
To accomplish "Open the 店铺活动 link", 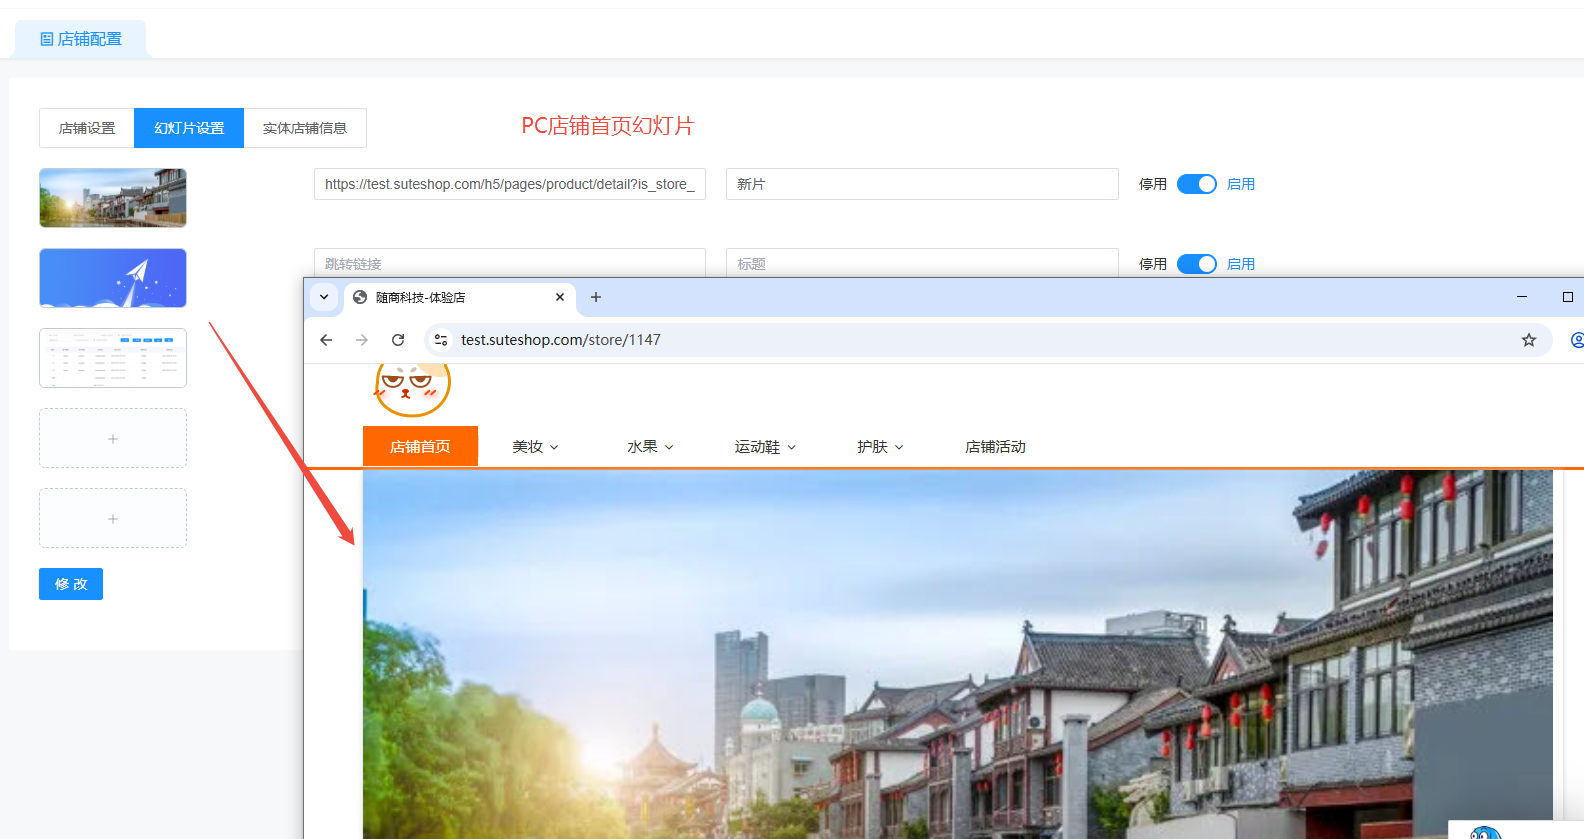I will (995, 447).
